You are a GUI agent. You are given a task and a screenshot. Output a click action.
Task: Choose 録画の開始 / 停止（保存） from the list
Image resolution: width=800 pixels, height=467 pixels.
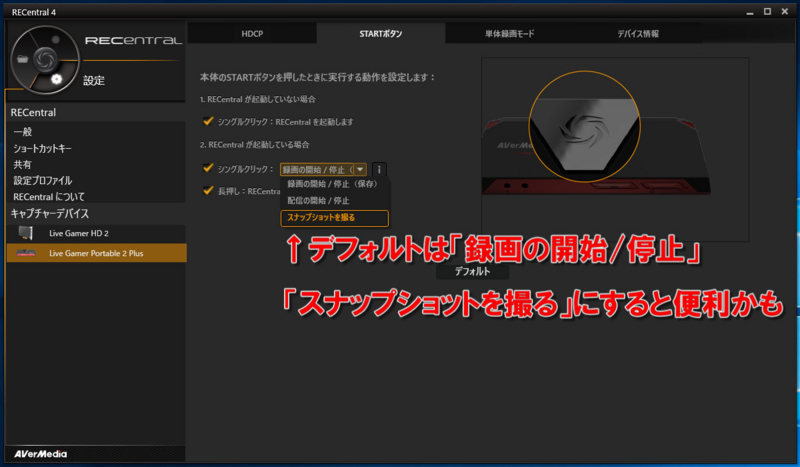(335, 184)
